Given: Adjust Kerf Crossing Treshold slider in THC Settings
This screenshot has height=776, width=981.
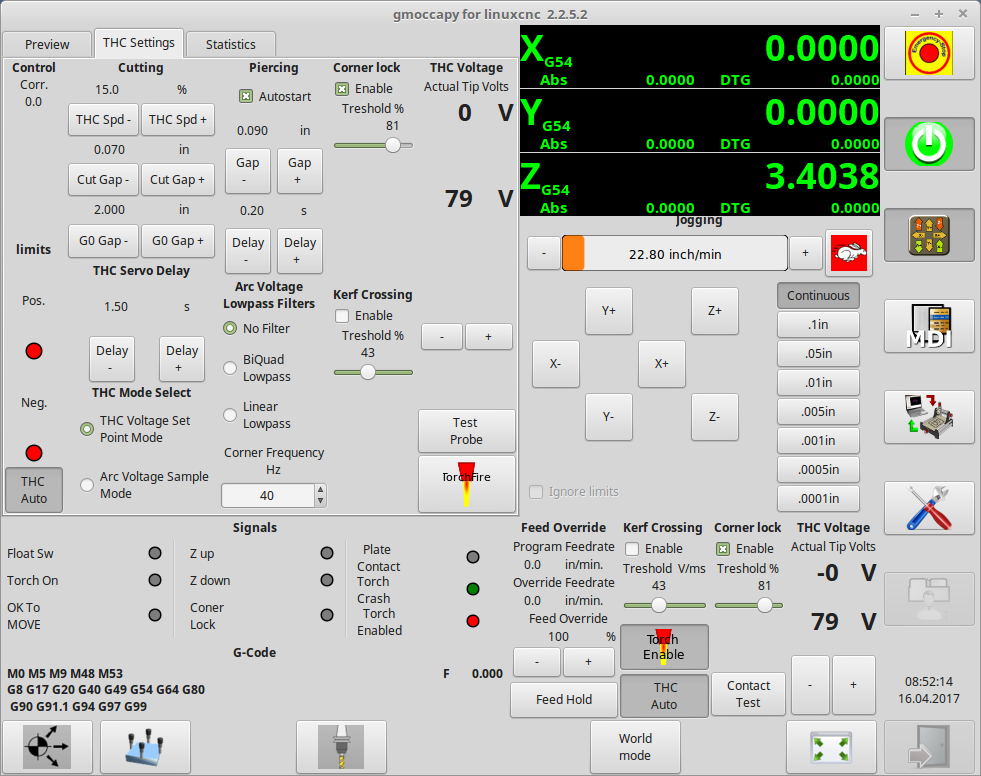Looking at the screenshot, I should (374, 372).
